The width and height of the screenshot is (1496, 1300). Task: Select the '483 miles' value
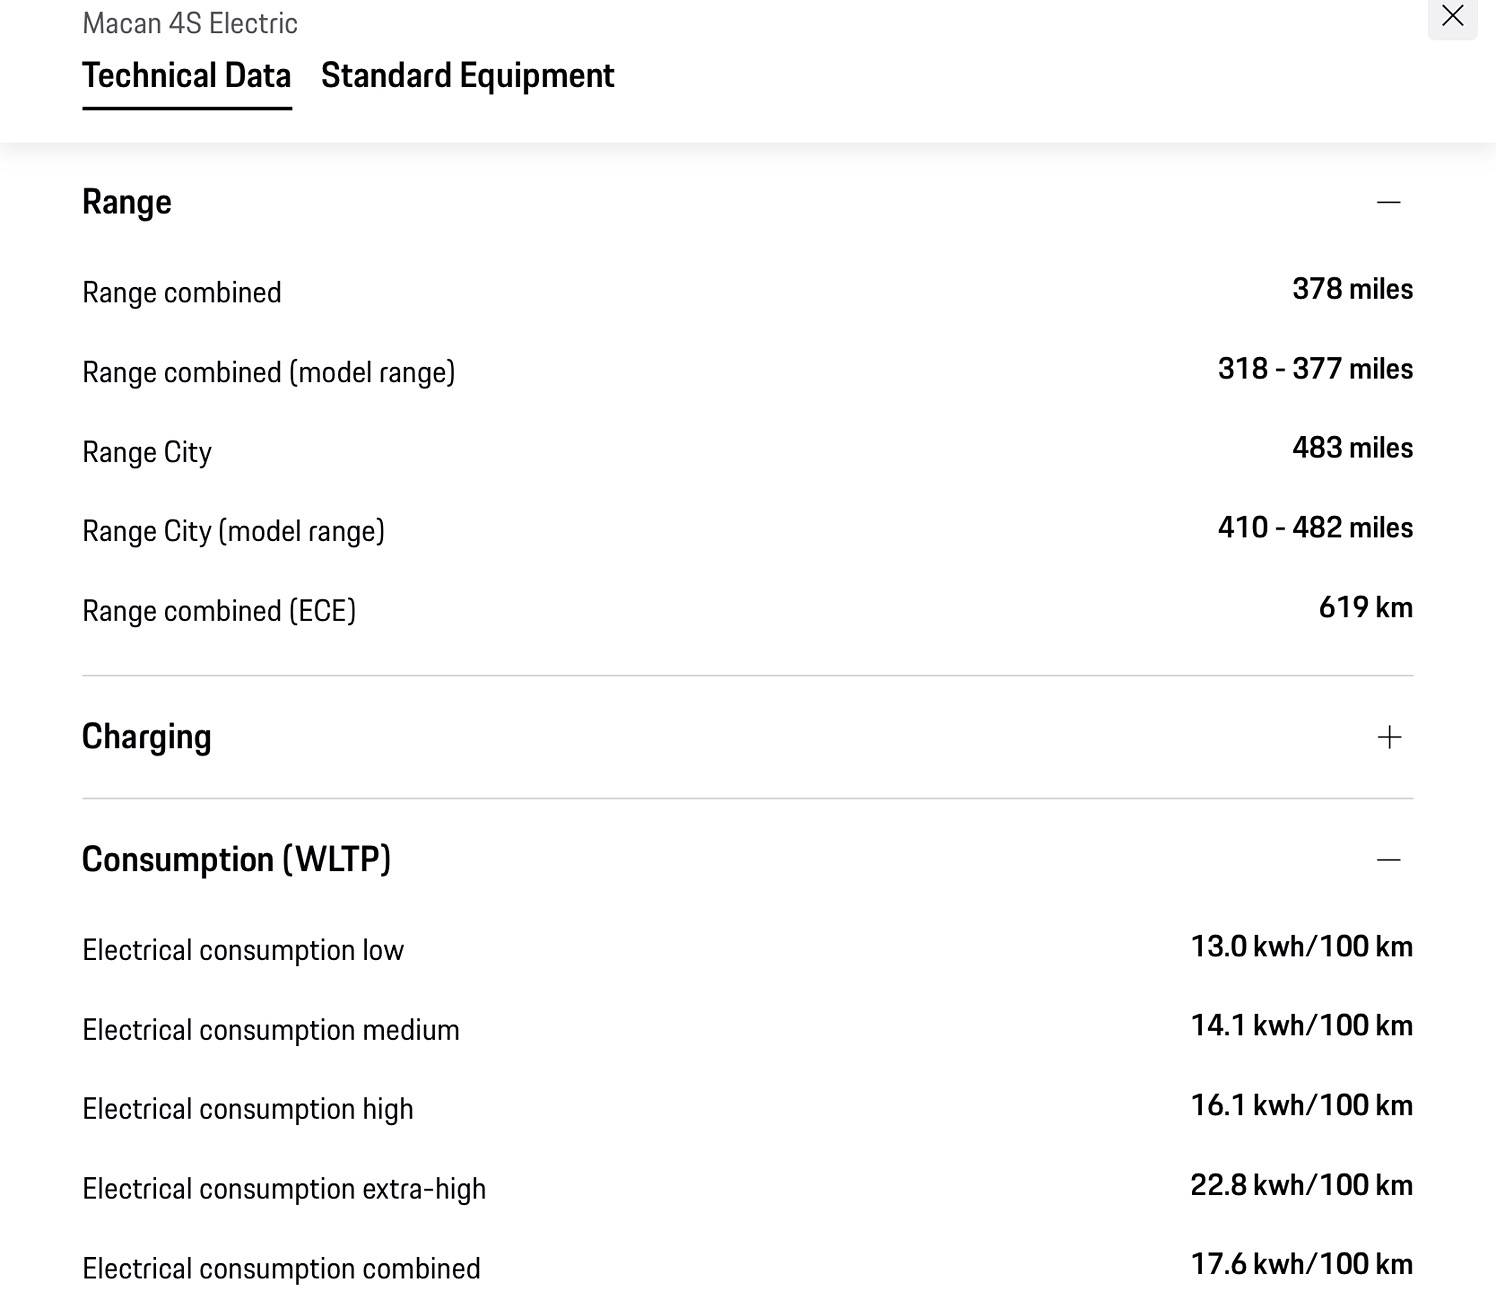1353,448
